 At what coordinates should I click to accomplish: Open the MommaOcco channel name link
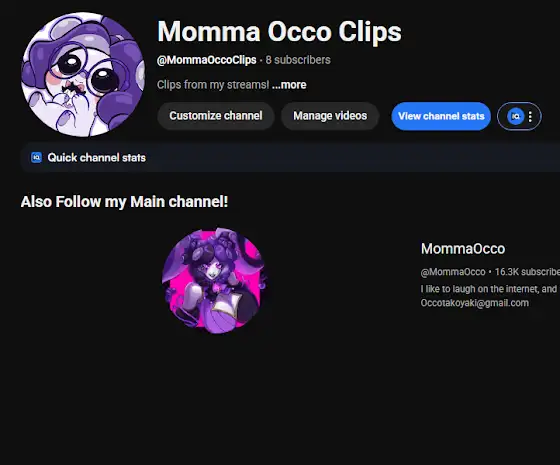click(463, 249)
